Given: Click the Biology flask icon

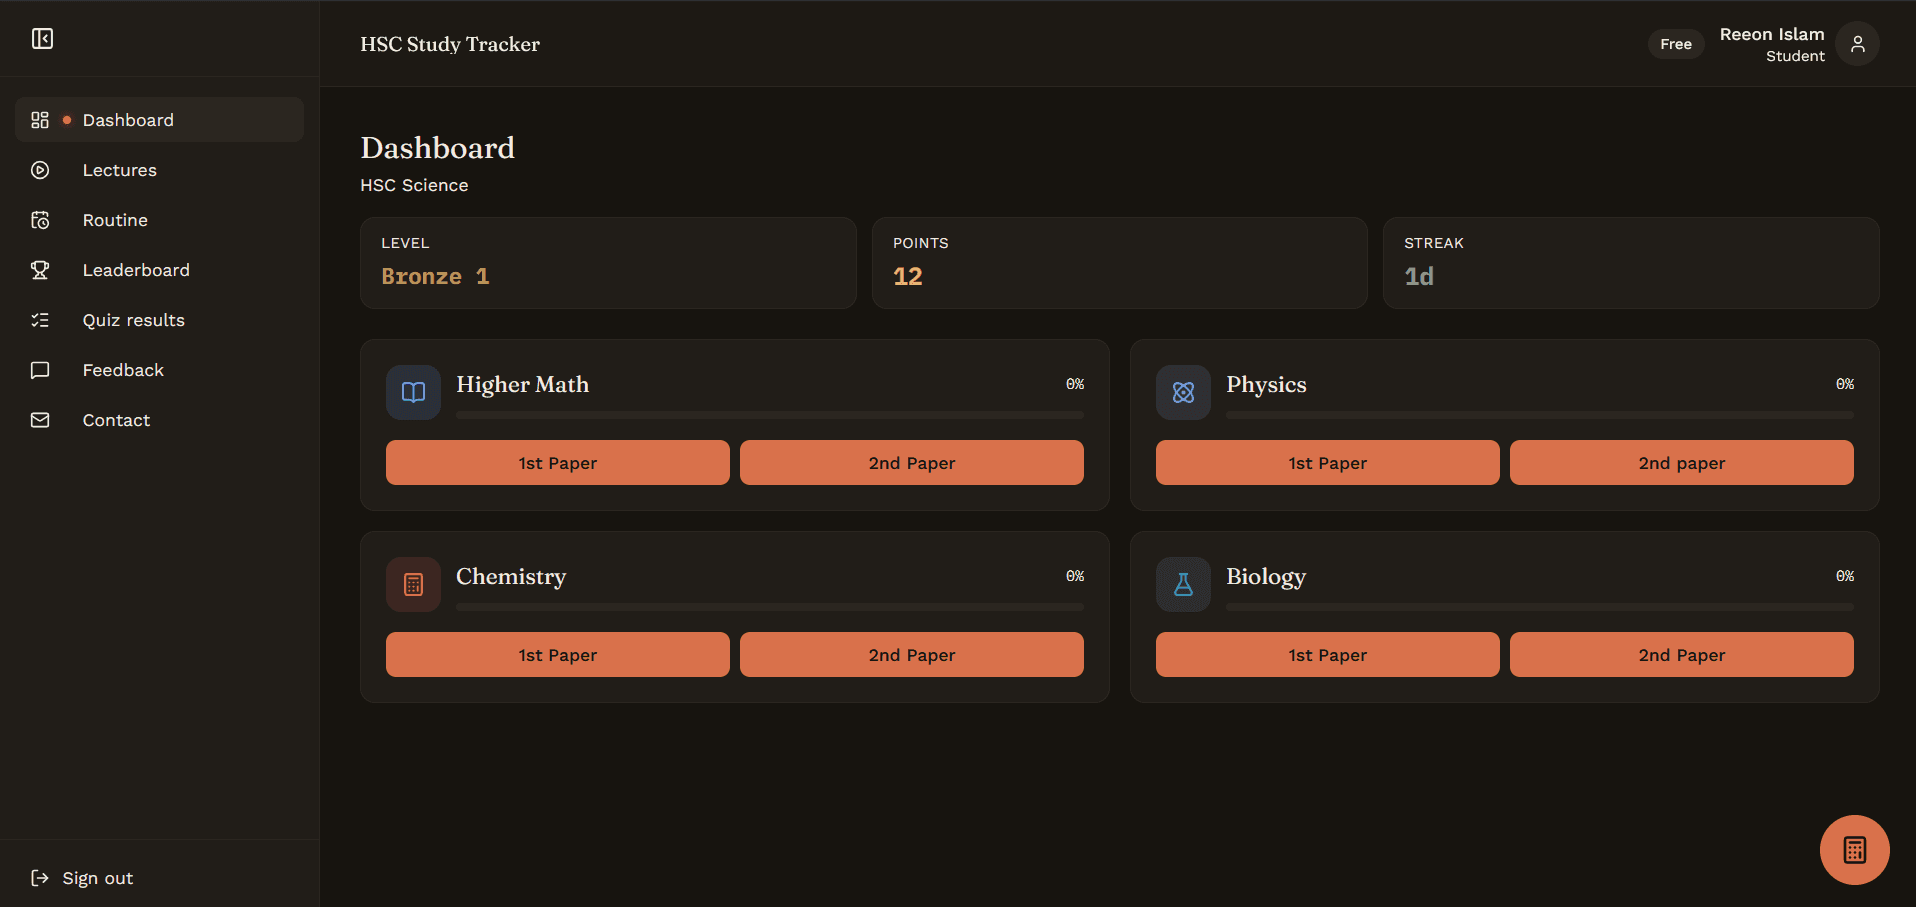Looking at the screenshot, I should tap(1183, 584).
